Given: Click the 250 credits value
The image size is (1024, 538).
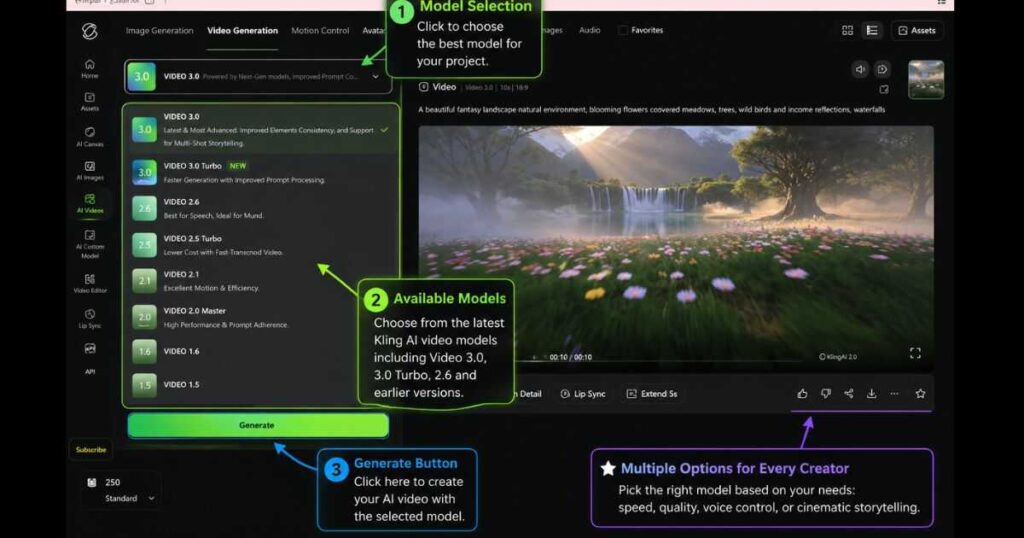Looking at the screenshot, I should [x=112, y=483].
